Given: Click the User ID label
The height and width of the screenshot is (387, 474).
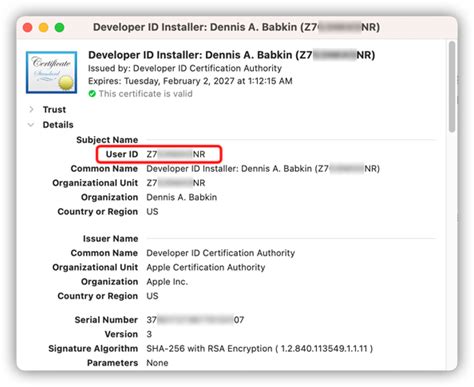Looking at the screenshot, I should click(x=122, y=154).
